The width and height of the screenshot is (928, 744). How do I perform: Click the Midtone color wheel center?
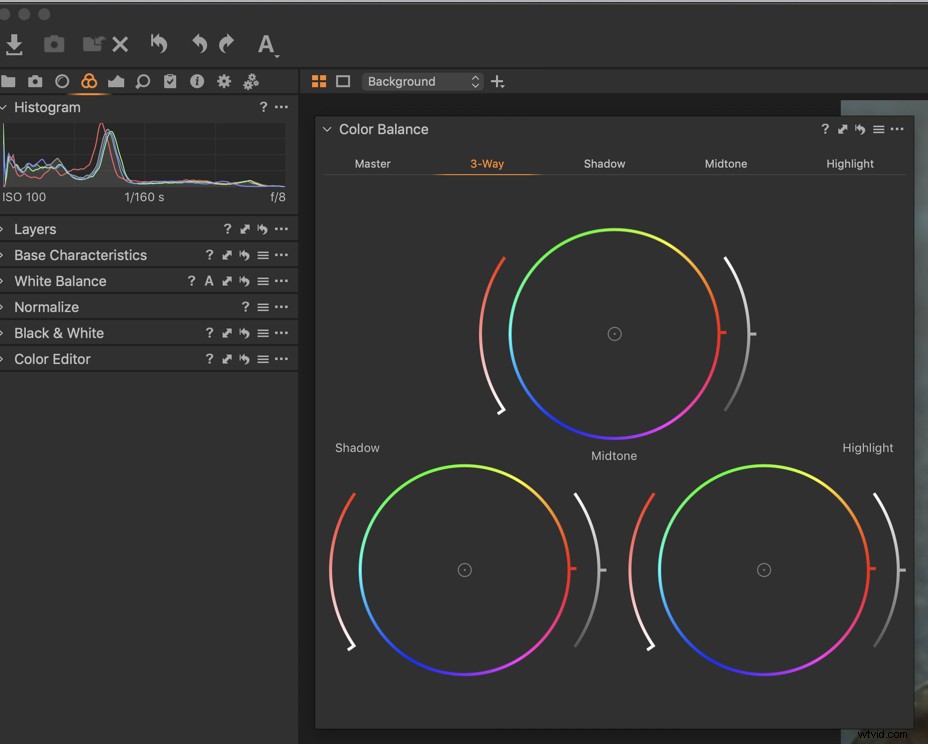point(614,334)
